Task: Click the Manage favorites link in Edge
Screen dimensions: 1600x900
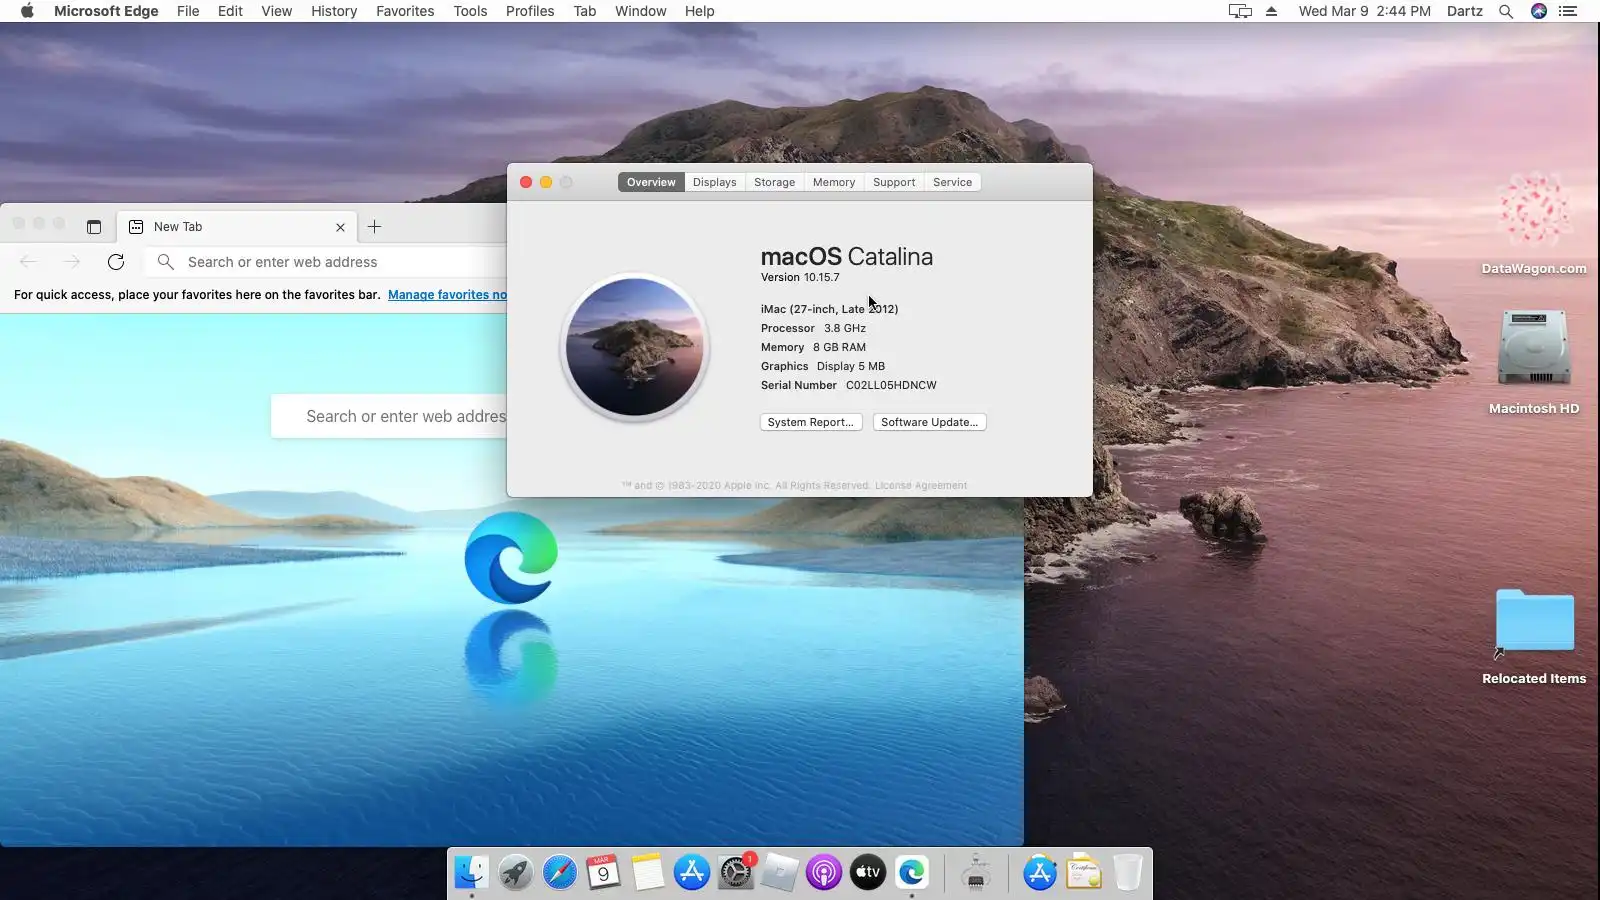Action: pyautogui.click(x=447, y=295)
